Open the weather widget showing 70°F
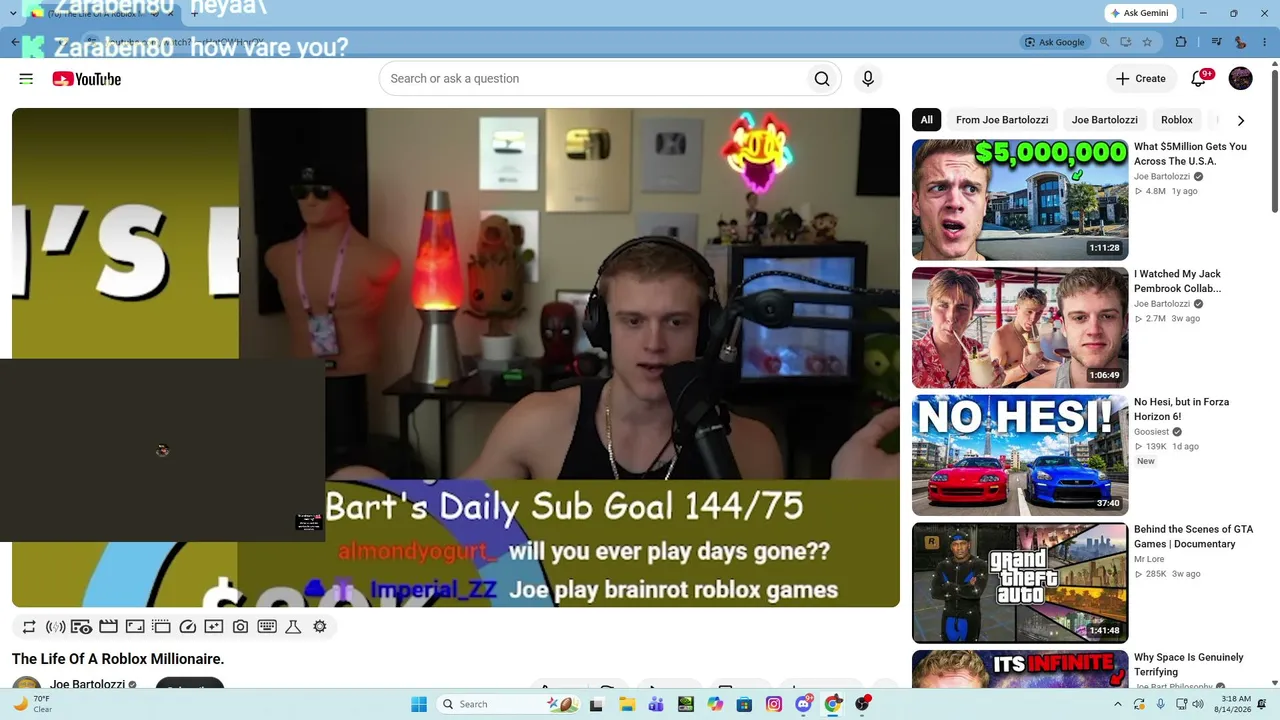The width and height of the screenshot is (1280, 720). click(33, 704)
